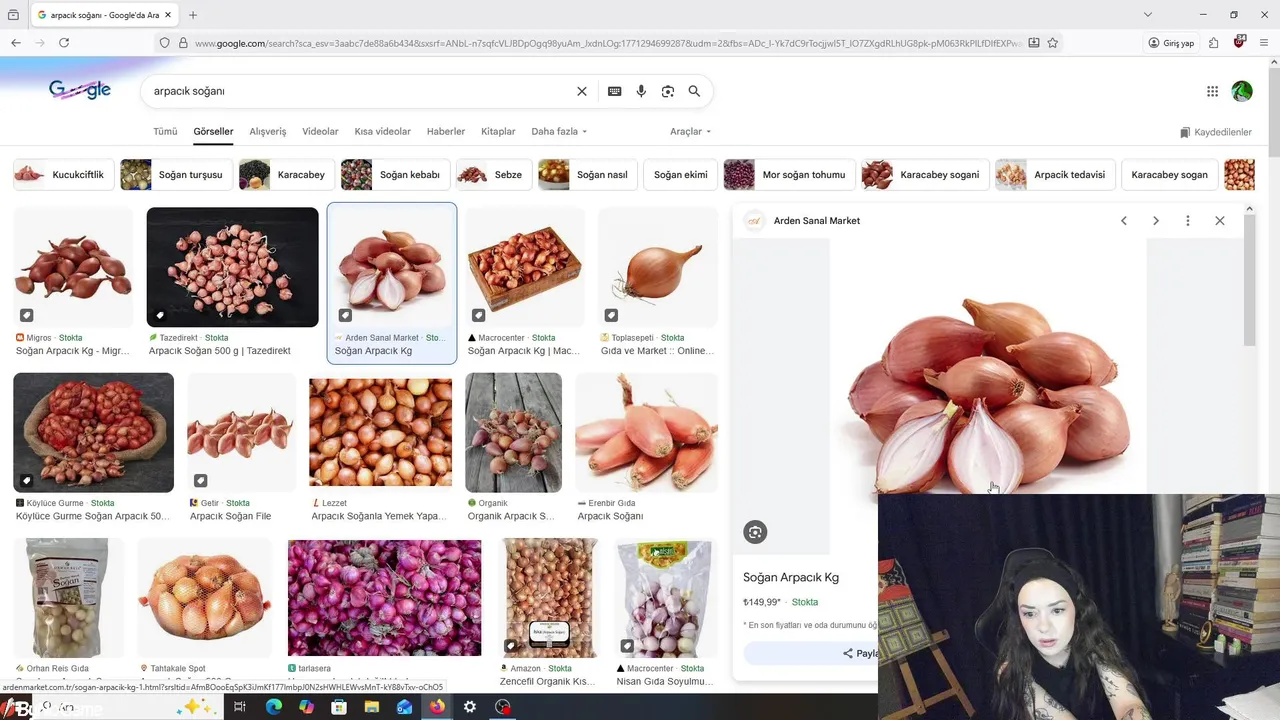Switch to the Videolar tab
Viewport: 1280px width, 720px height.
click(320, 132)
